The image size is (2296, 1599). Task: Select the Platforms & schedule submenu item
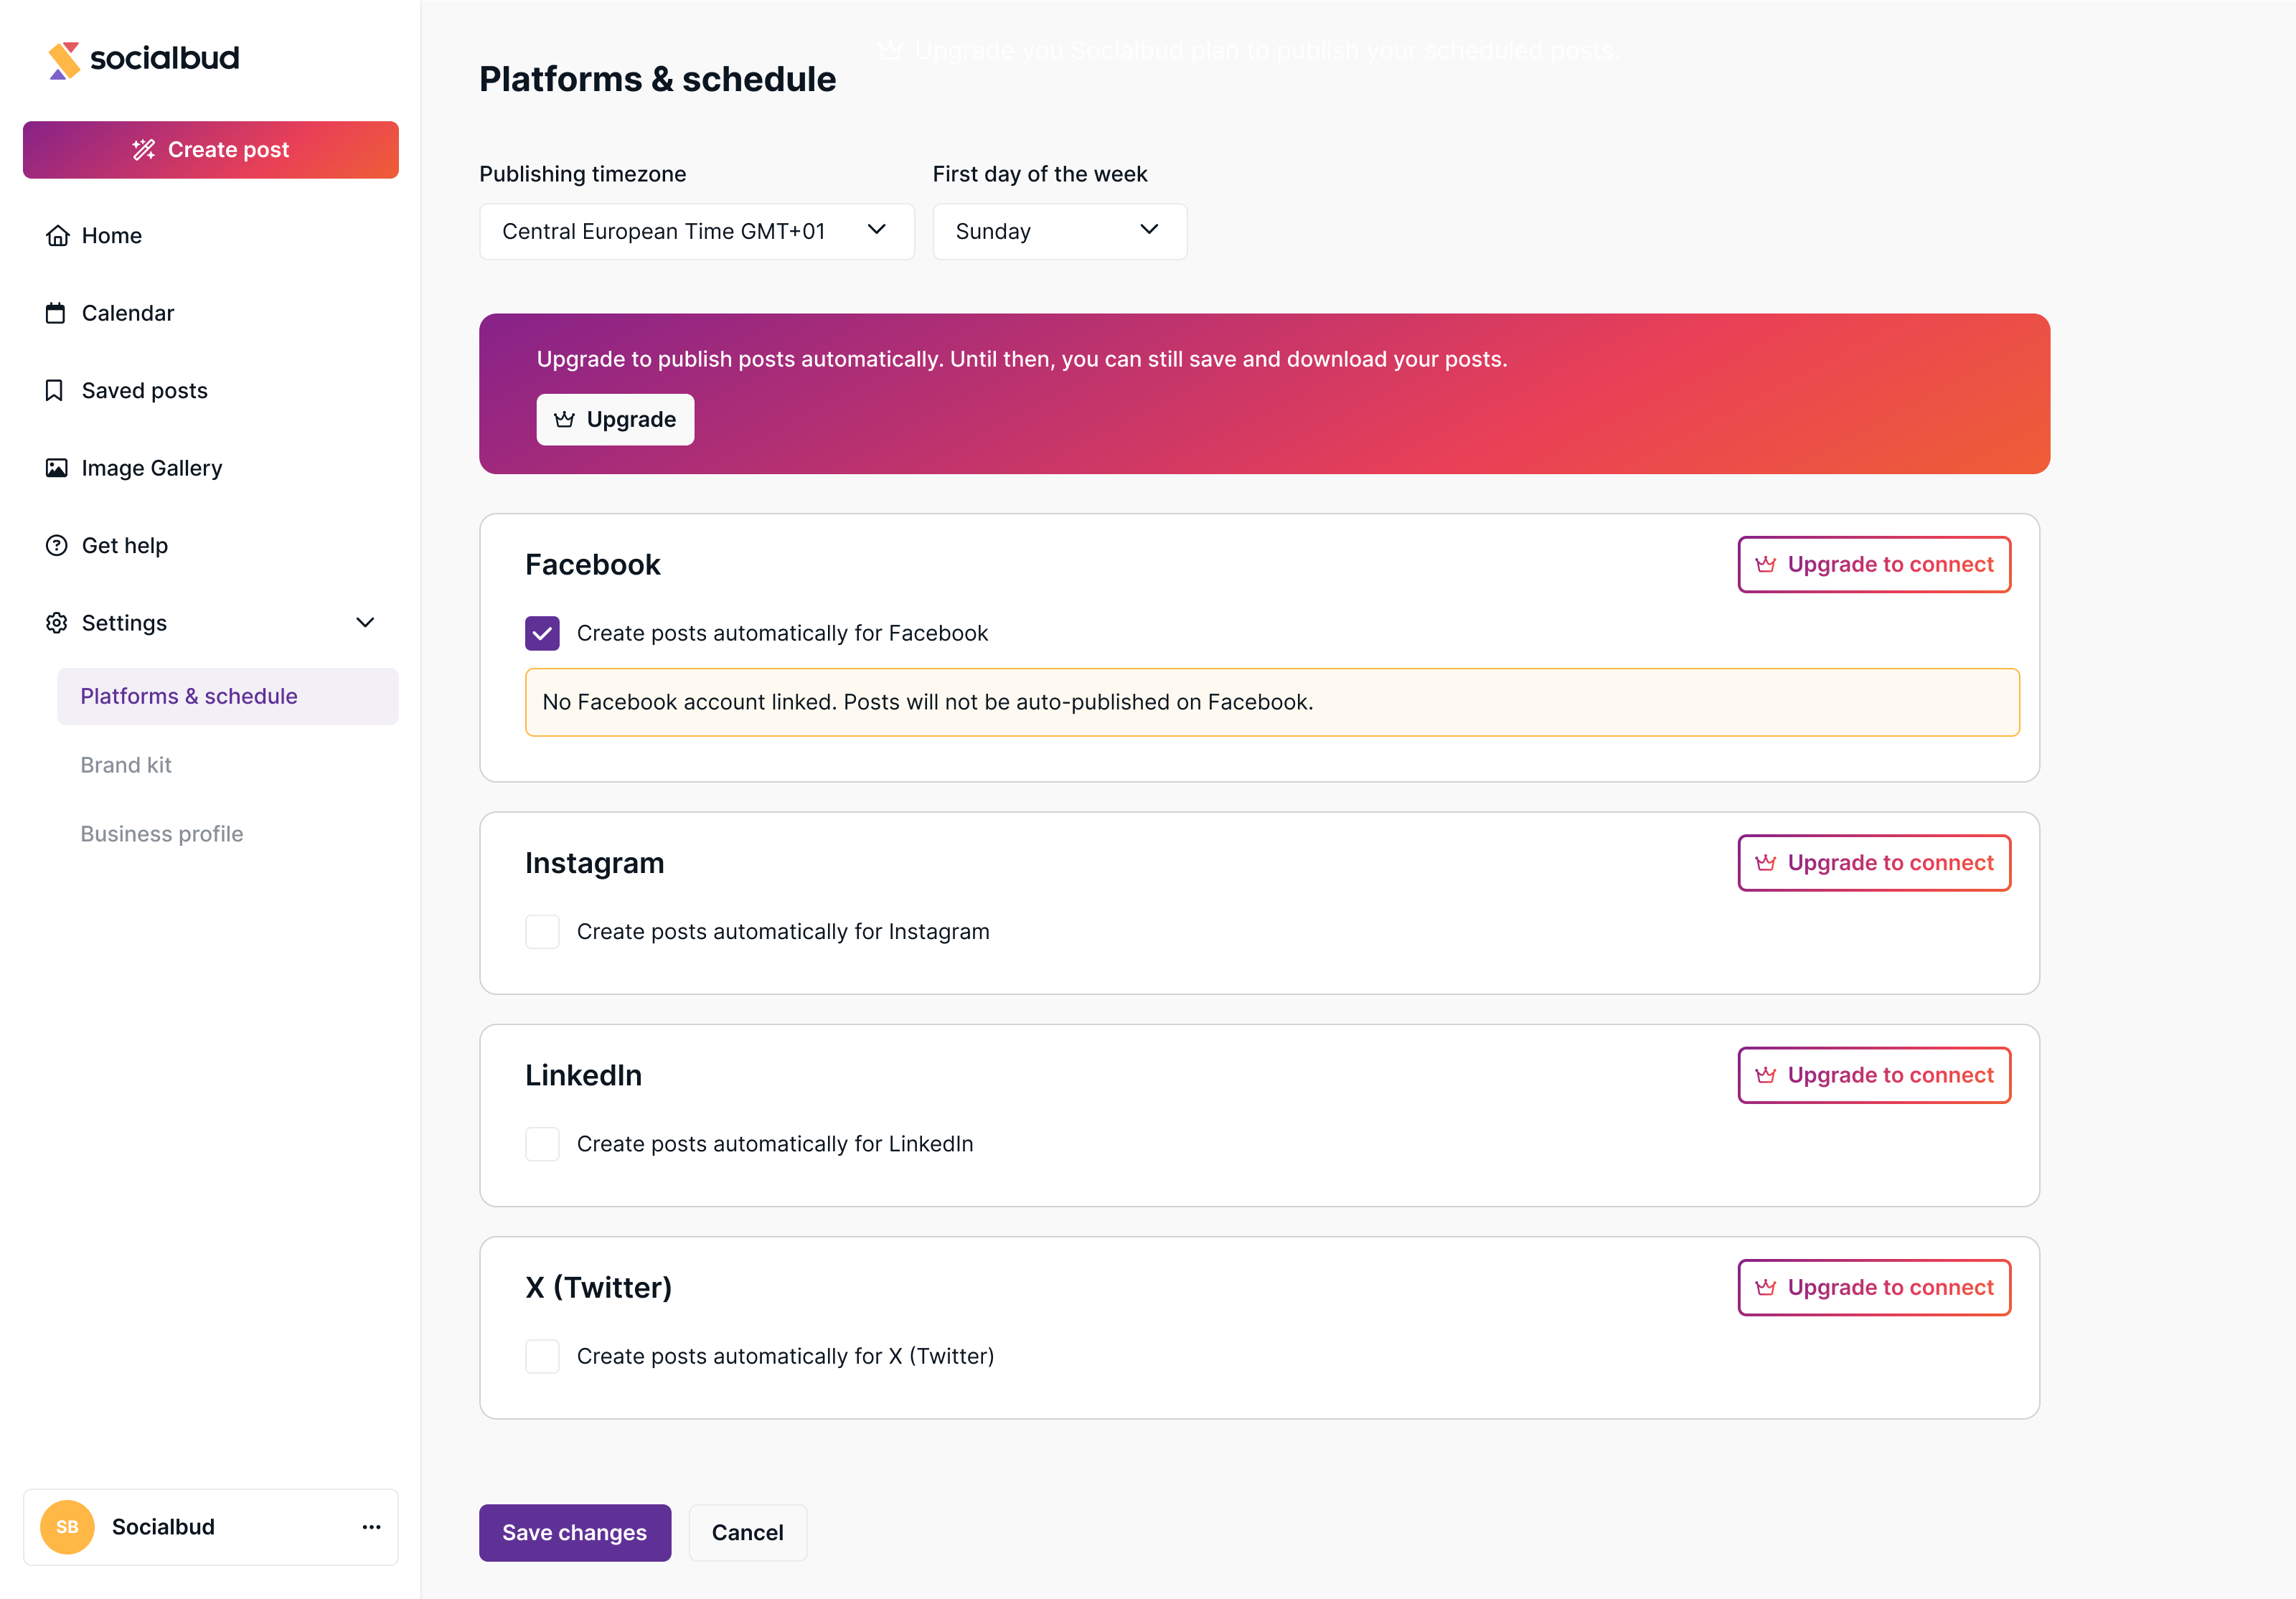point(228,696)
